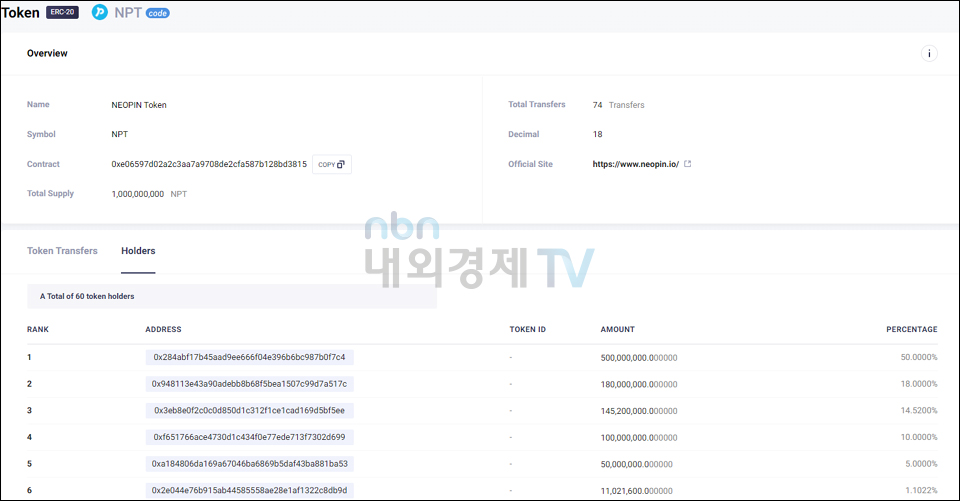Click 'A Total of 60 token holders' text
This screenshot has height=501, width=960.
click(x=87, y=296)
